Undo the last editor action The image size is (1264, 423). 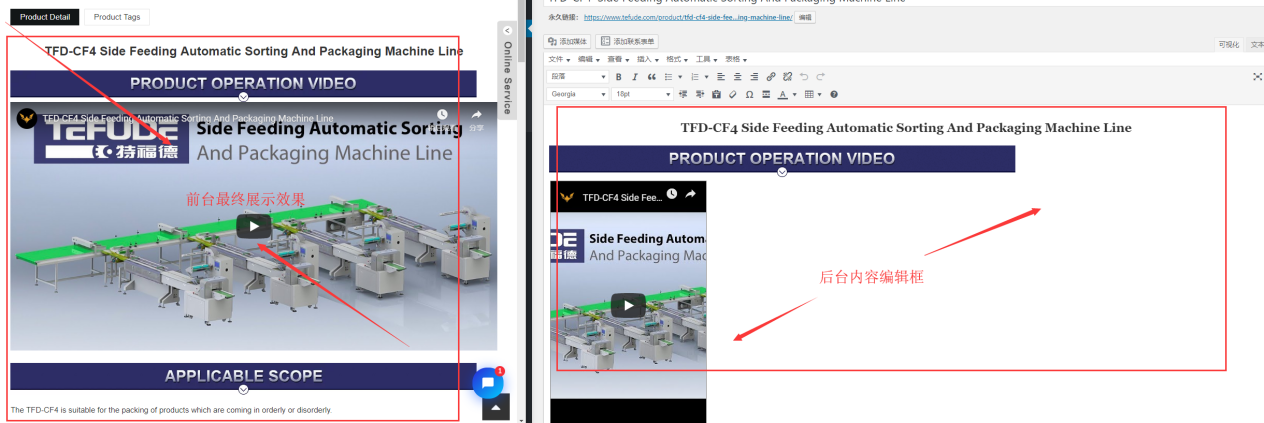804,77
